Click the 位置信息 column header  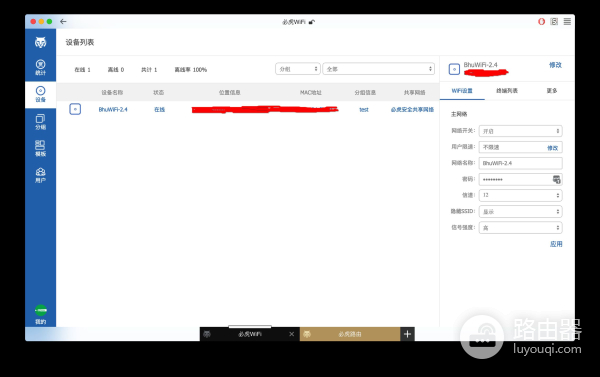pyautogui.click(x=230, y=92)
